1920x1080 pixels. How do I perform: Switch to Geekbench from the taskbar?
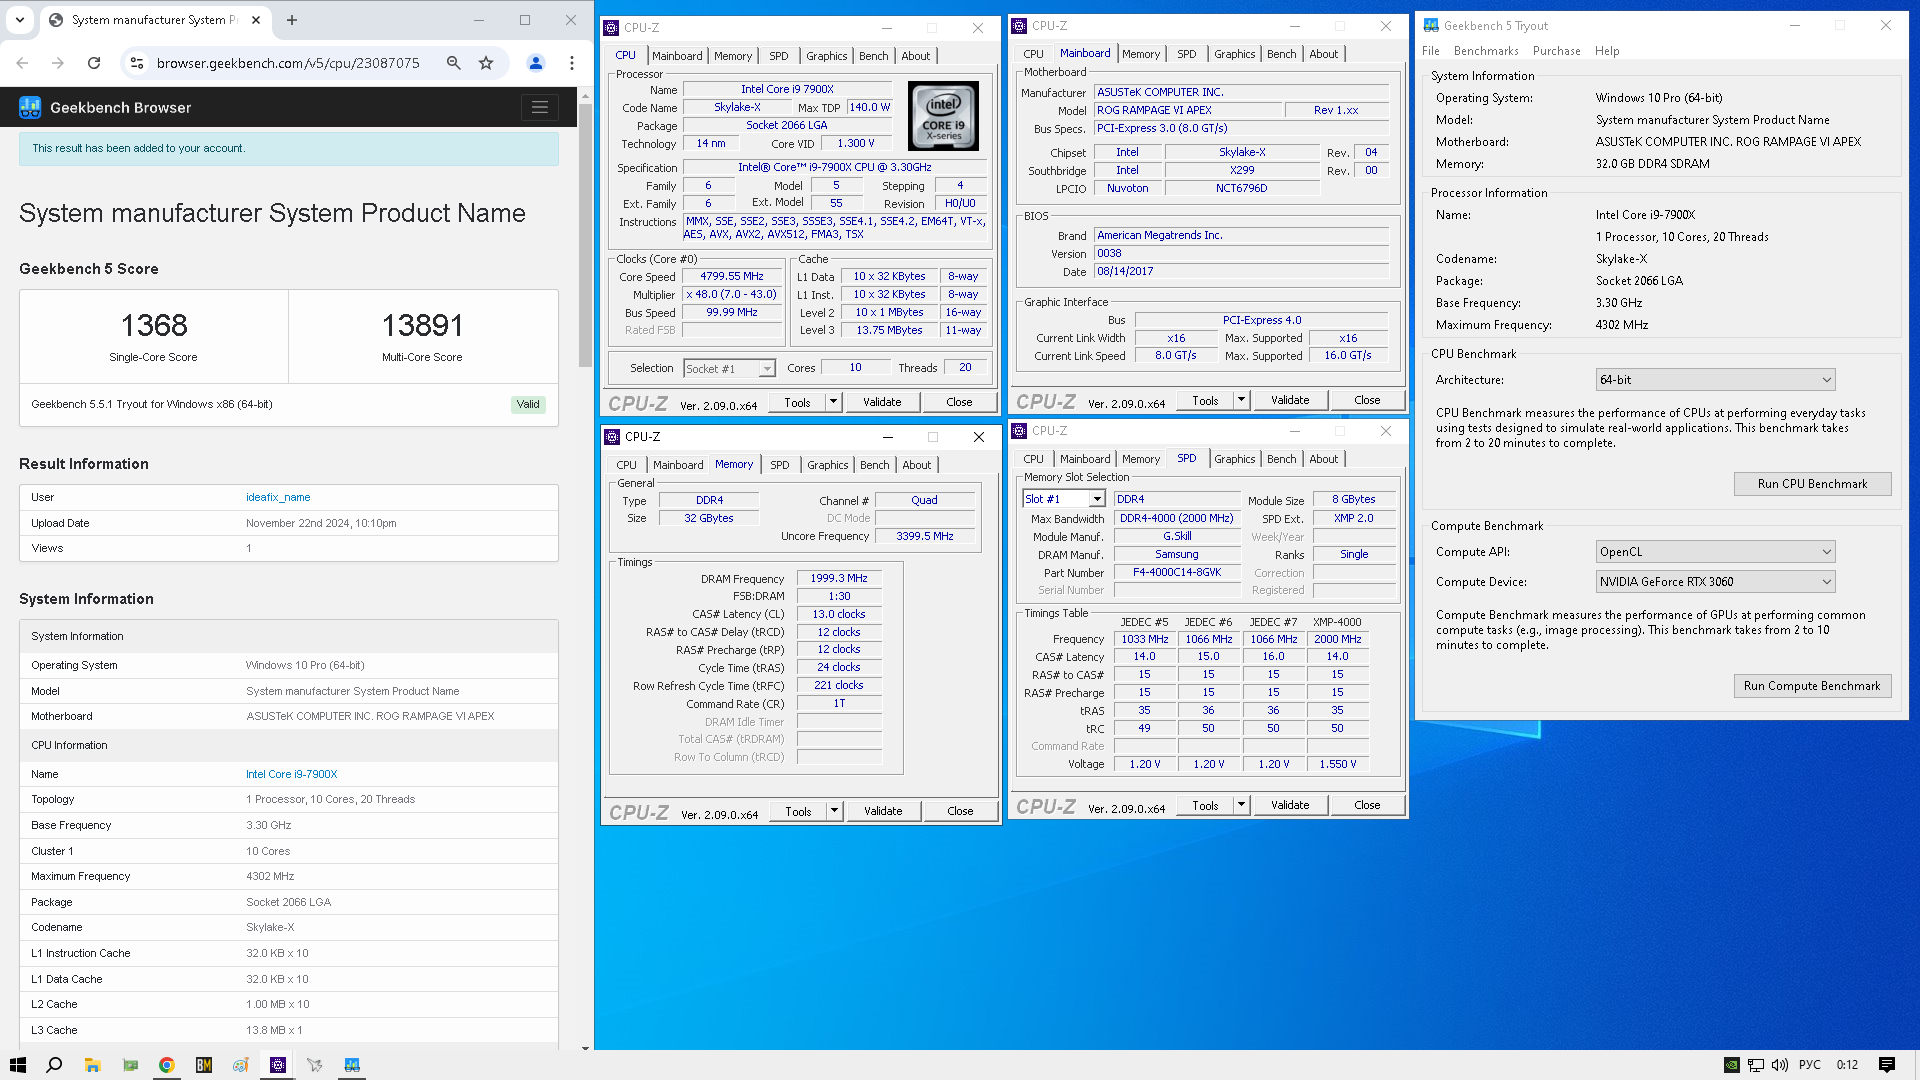pos(352,1065)
